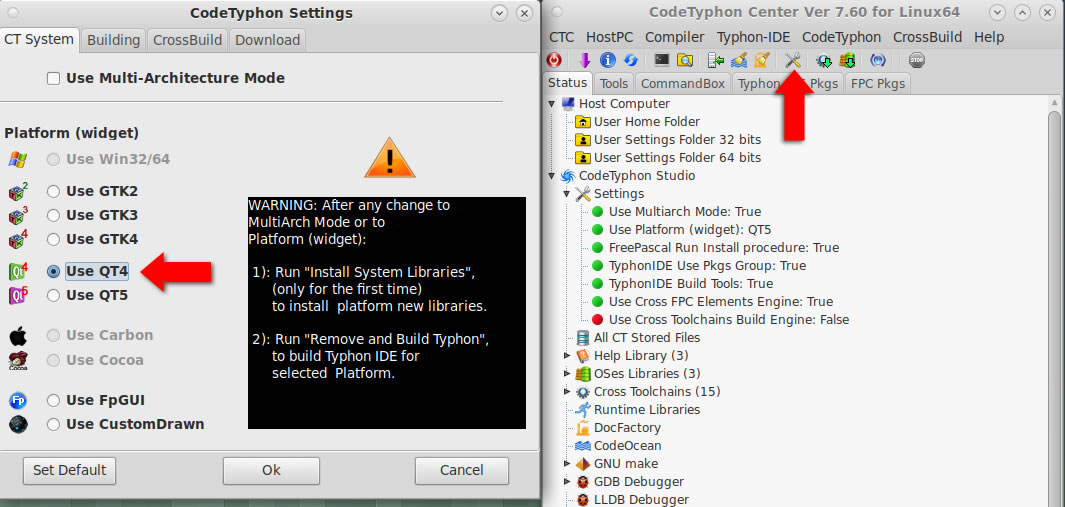Select the Use QT5 radio button
This screenshot has height=507, width=1065.
[54, 296]
